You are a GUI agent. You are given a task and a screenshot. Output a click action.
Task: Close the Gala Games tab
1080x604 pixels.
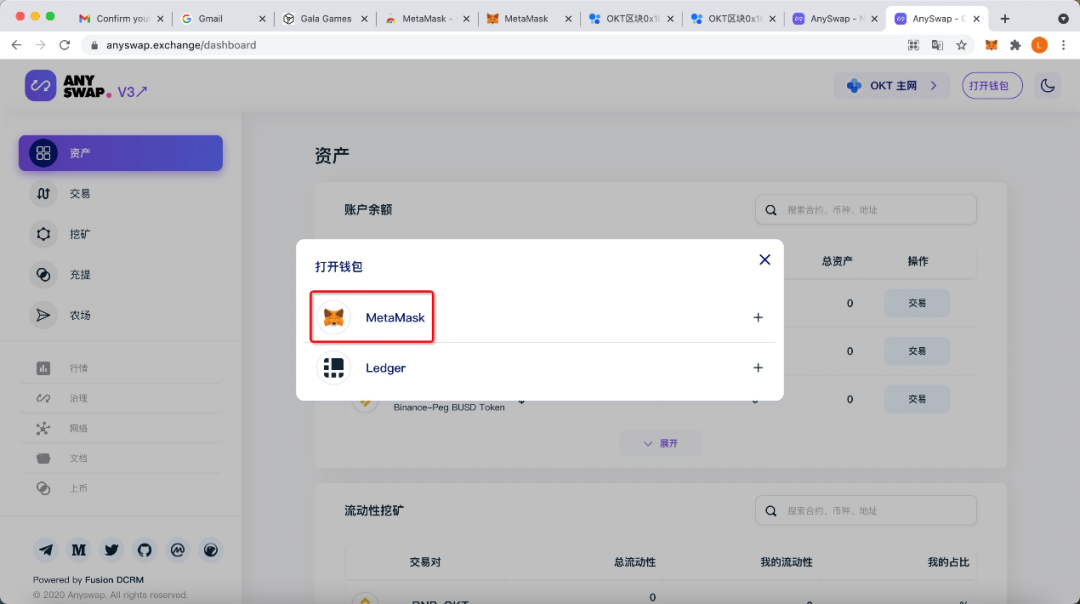tap(364, 19)
